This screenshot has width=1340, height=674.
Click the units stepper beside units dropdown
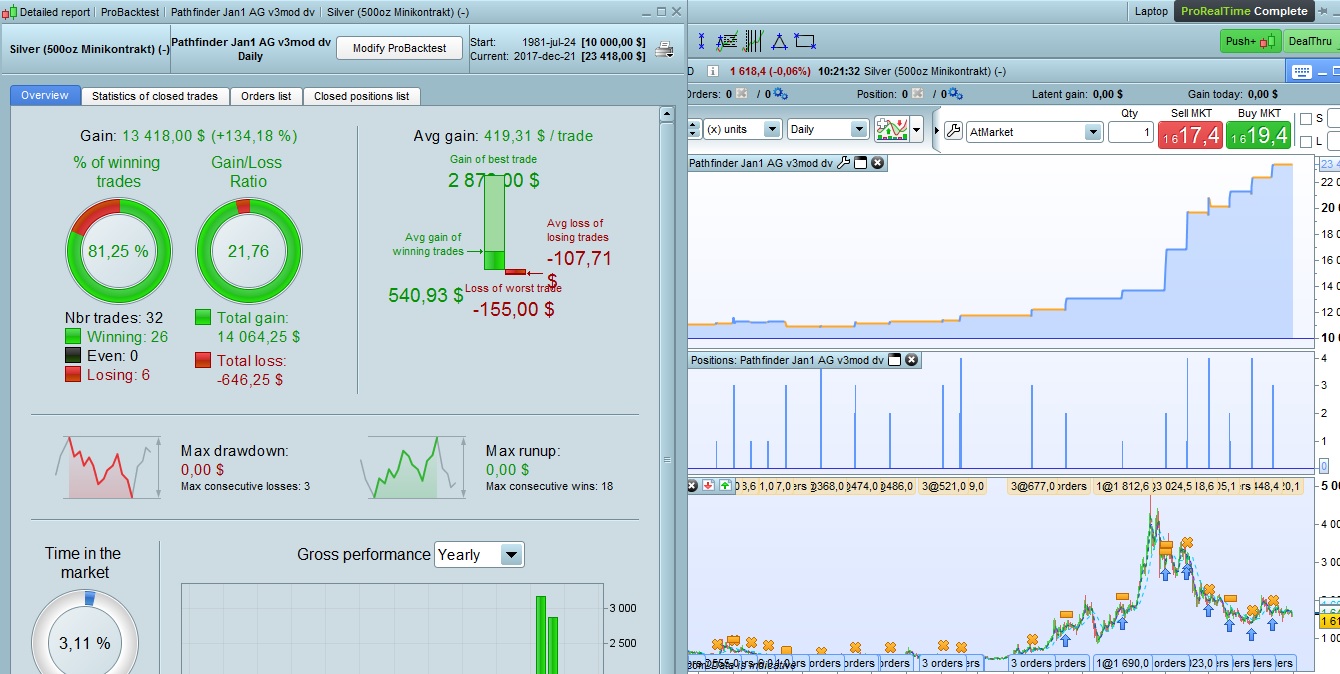tap(694, 129)
